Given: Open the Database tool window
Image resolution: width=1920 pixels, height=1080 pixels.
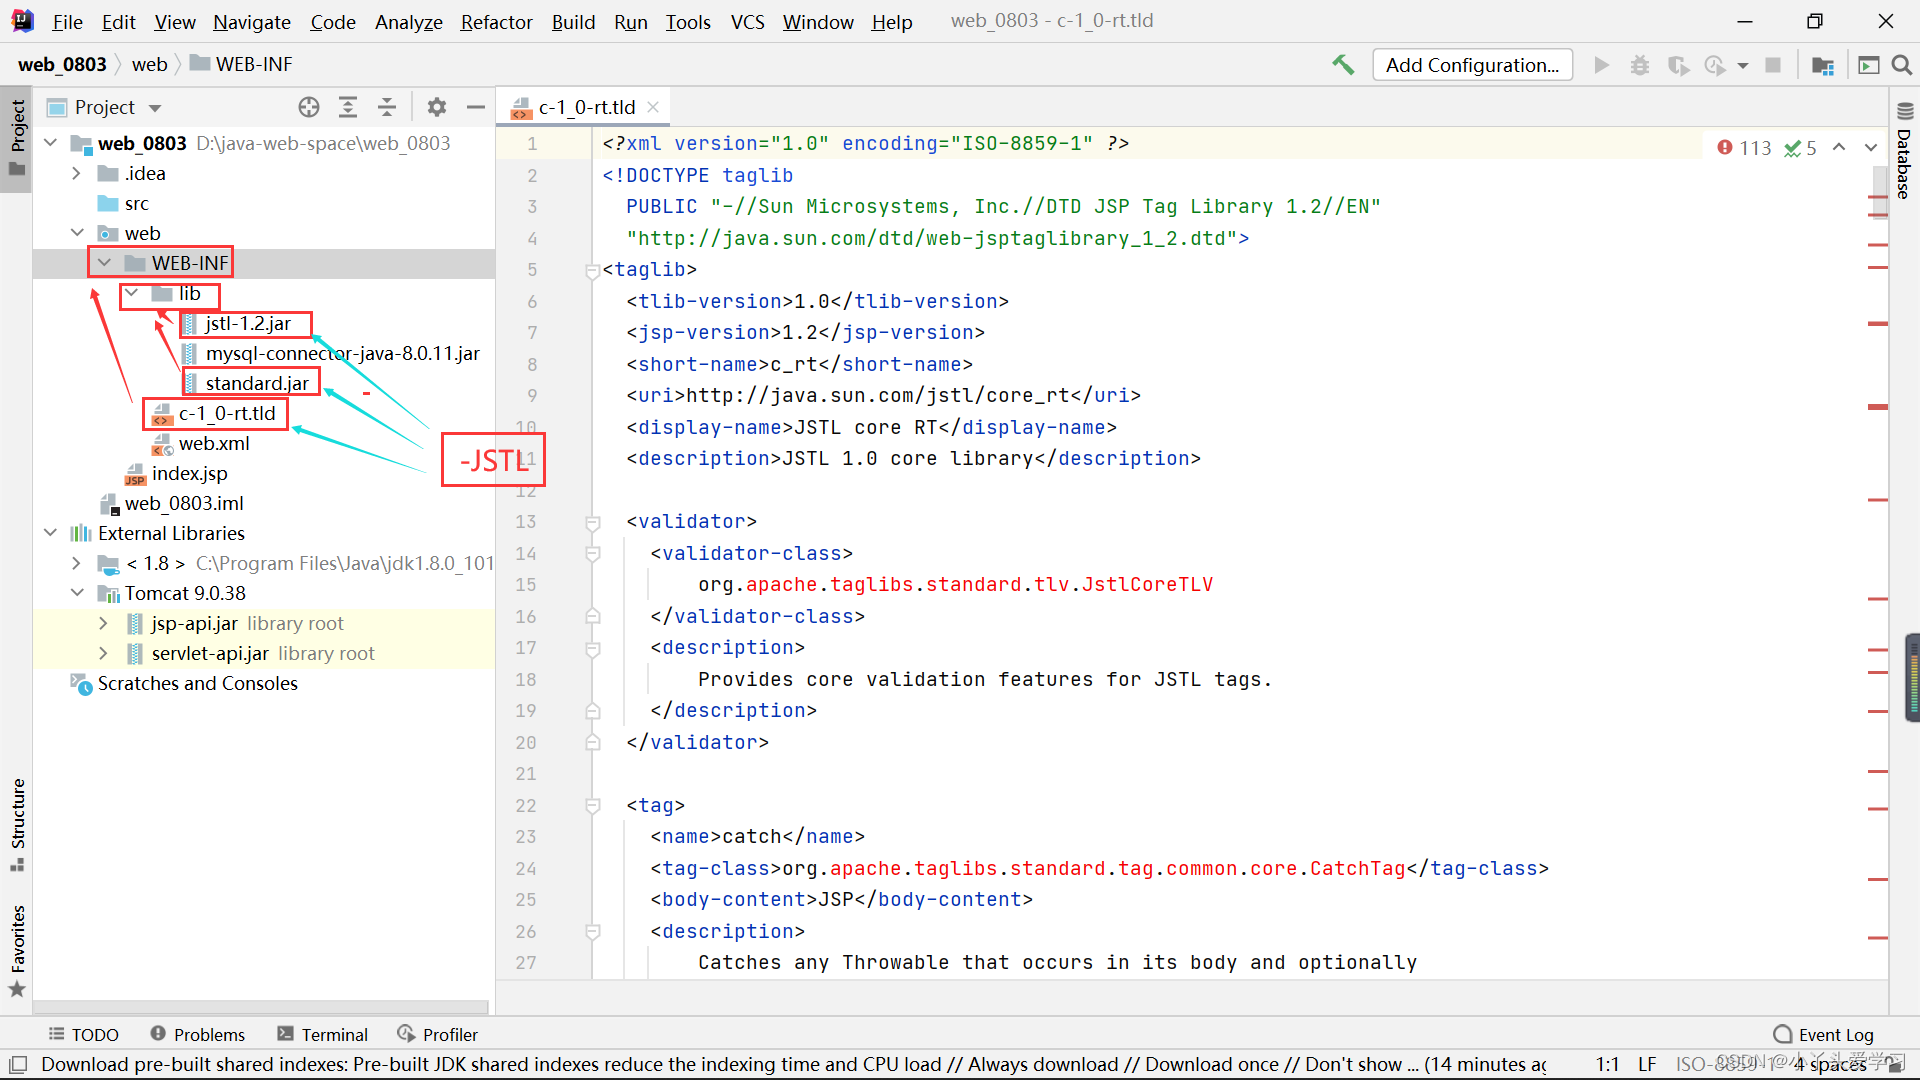Looking at the screenshot, I should point(1904,152).
